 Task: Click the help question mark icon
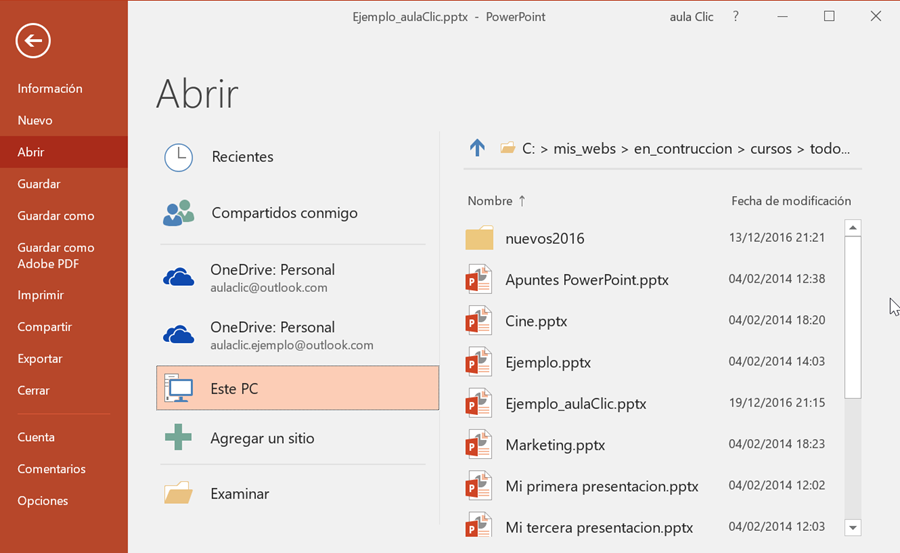coord(736,17)
